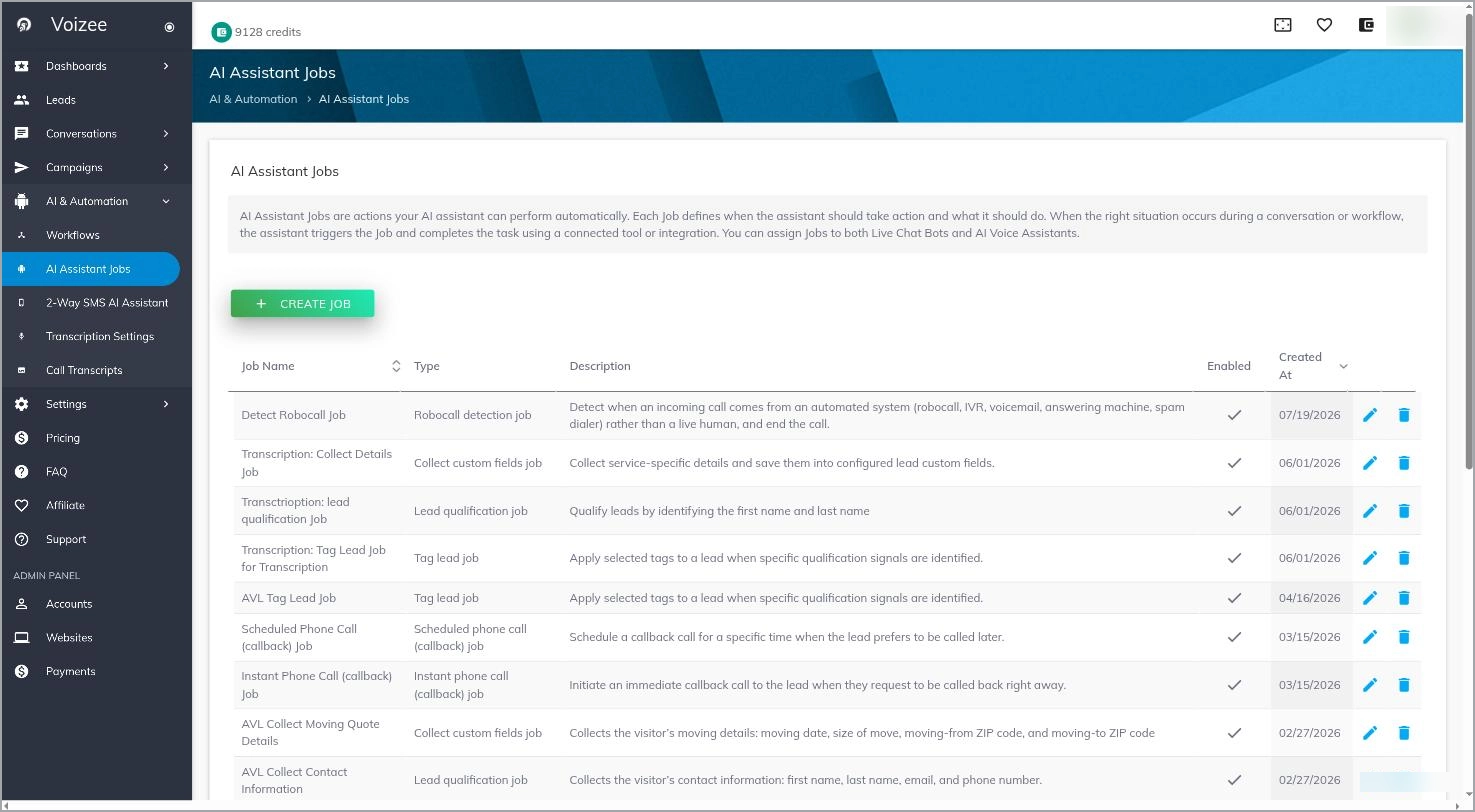Edit the Detect Robocall Job
Image resolution: width=1475 pixels, height=812 pixels.
click(1370, 415)
